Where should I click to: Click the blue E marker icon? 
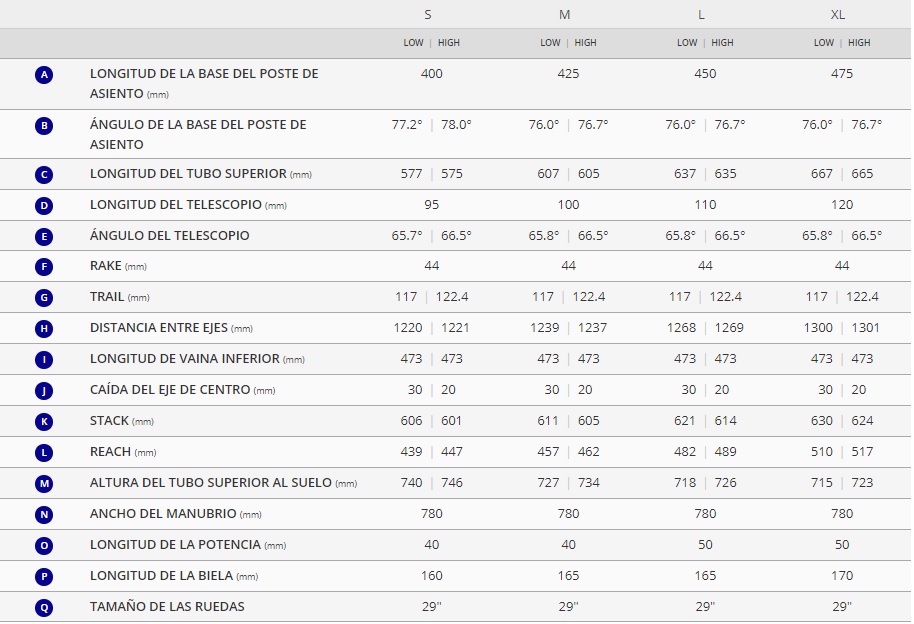[44, 236]
